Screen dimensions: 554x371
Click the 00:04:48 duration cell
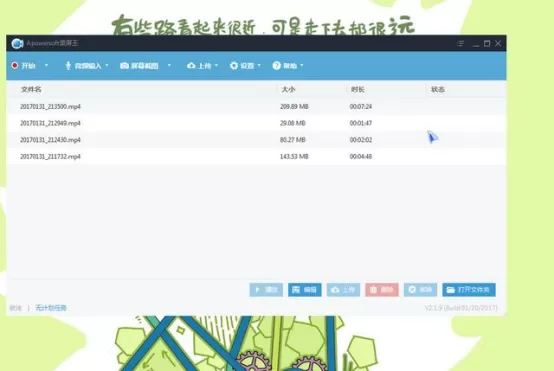tap(361, 156)
